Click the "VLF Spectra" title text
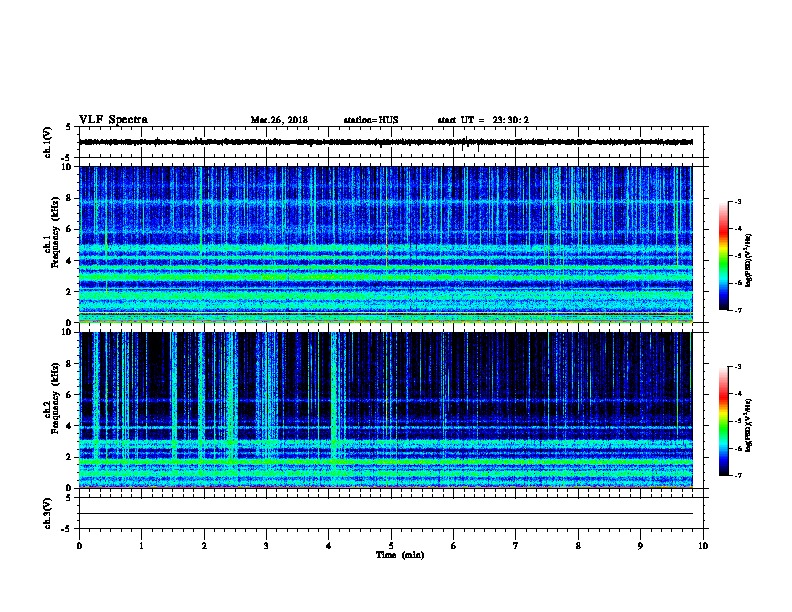 [113, 119]
